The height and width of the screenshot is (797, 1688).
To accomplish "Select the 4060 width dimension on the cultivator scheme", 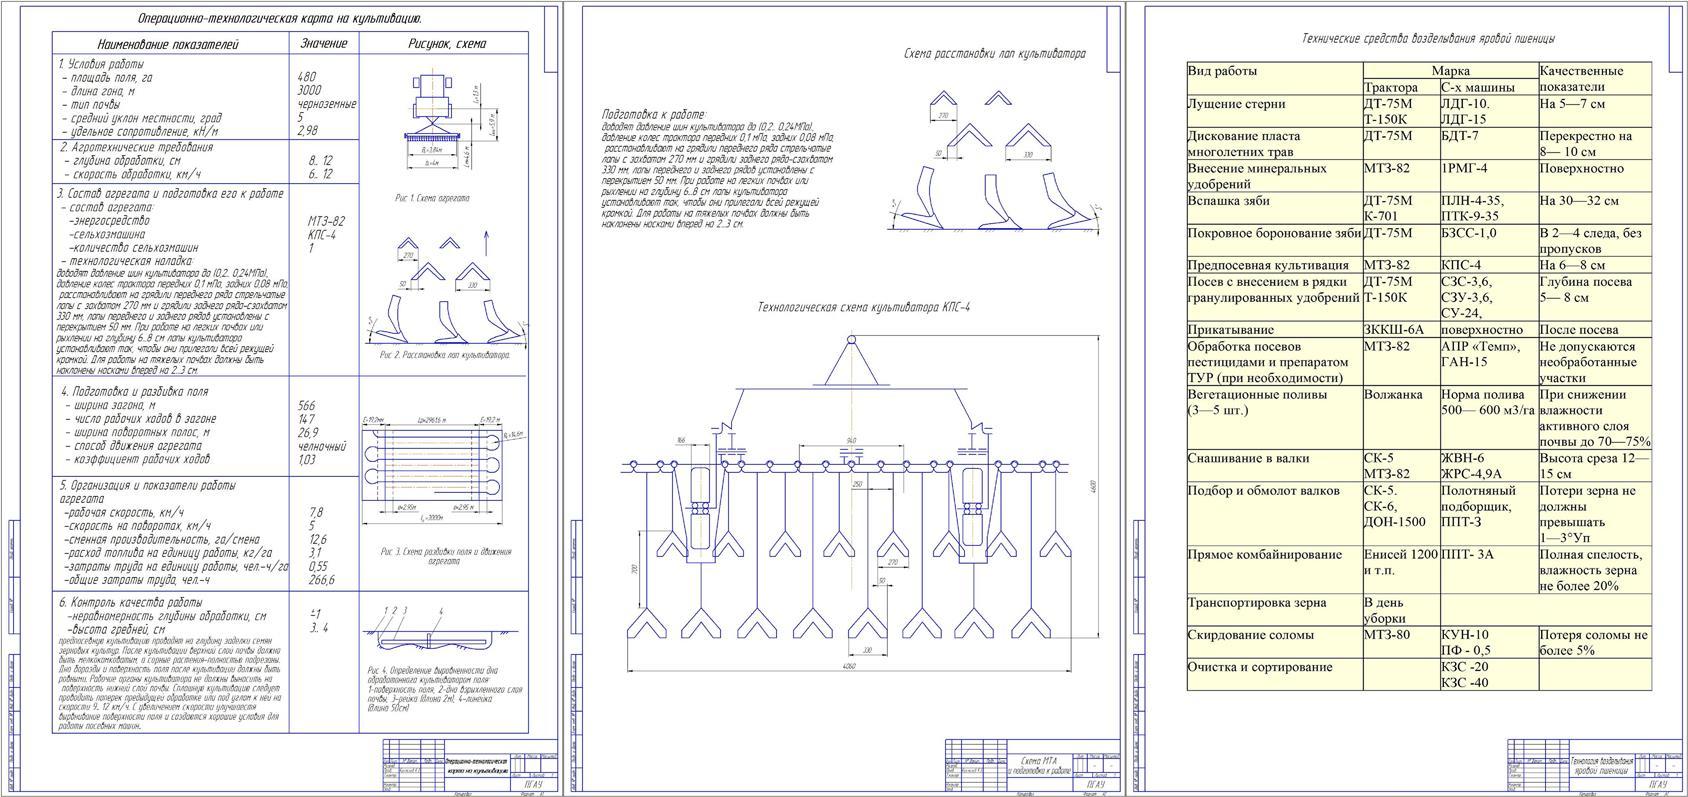I will click(x=848, y=666).
